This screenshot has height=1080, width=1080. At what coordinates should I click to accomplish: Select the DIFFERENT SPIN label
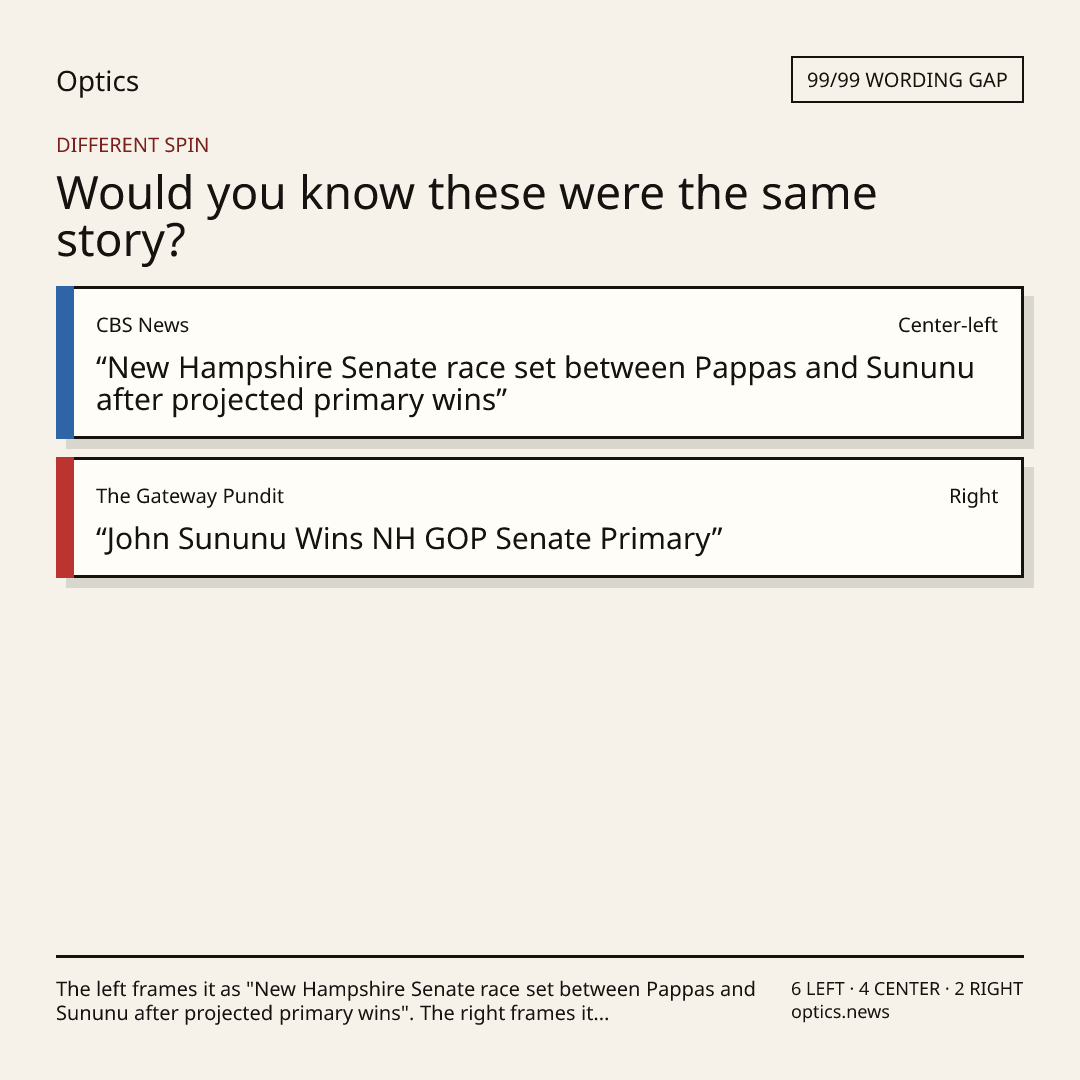pos(132,145)
